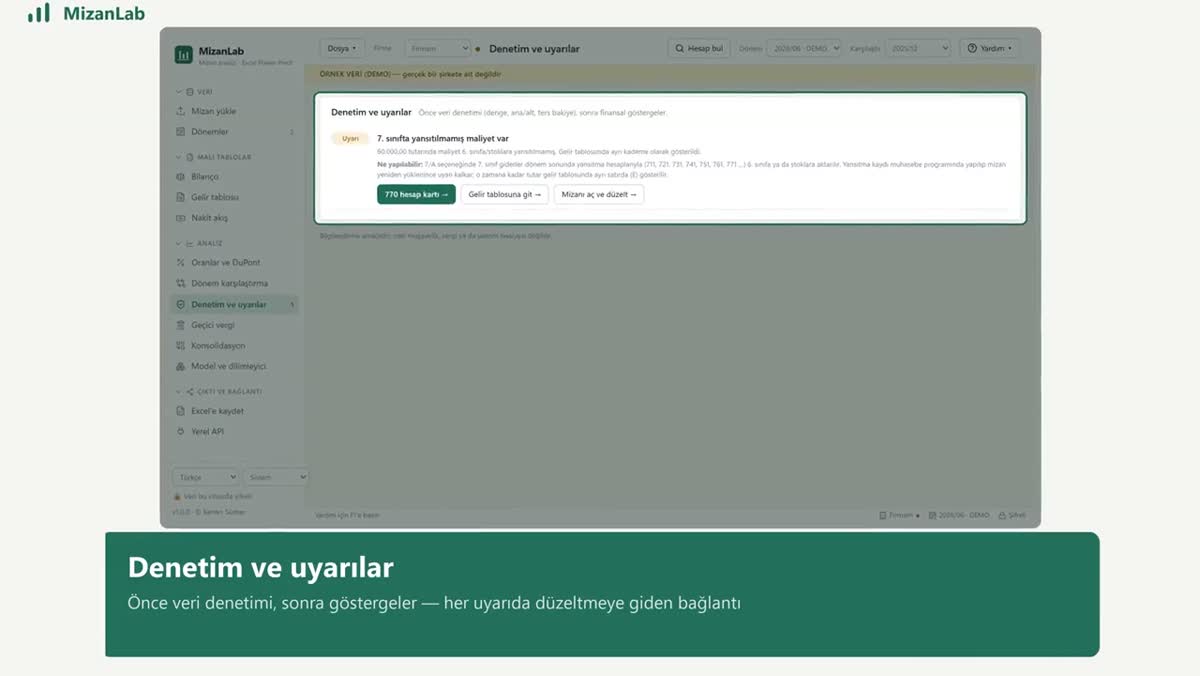Open the Dosya dropdown menu
This screenshot has height=676, width=1200.
pyautogui.click(x=341, y=48)
